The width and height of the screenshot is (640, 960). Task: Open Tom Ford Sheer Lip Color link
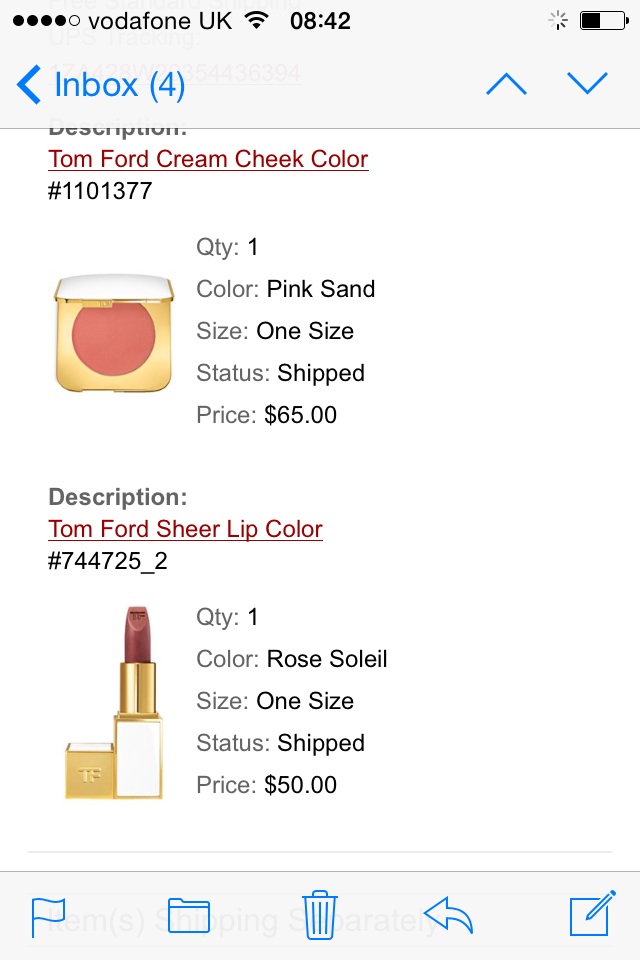coord(185,529)
